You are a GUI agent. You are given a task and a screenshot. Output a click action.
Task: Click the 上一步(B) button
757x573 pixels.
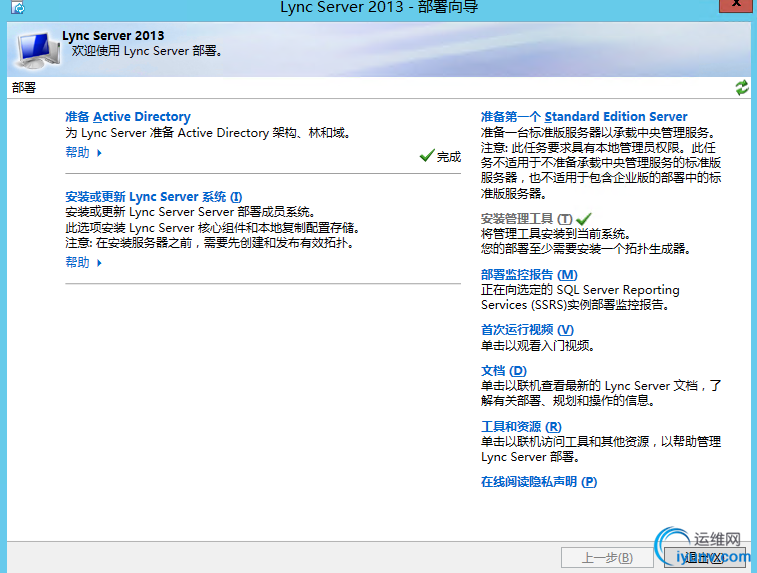(x=607, y=558)
